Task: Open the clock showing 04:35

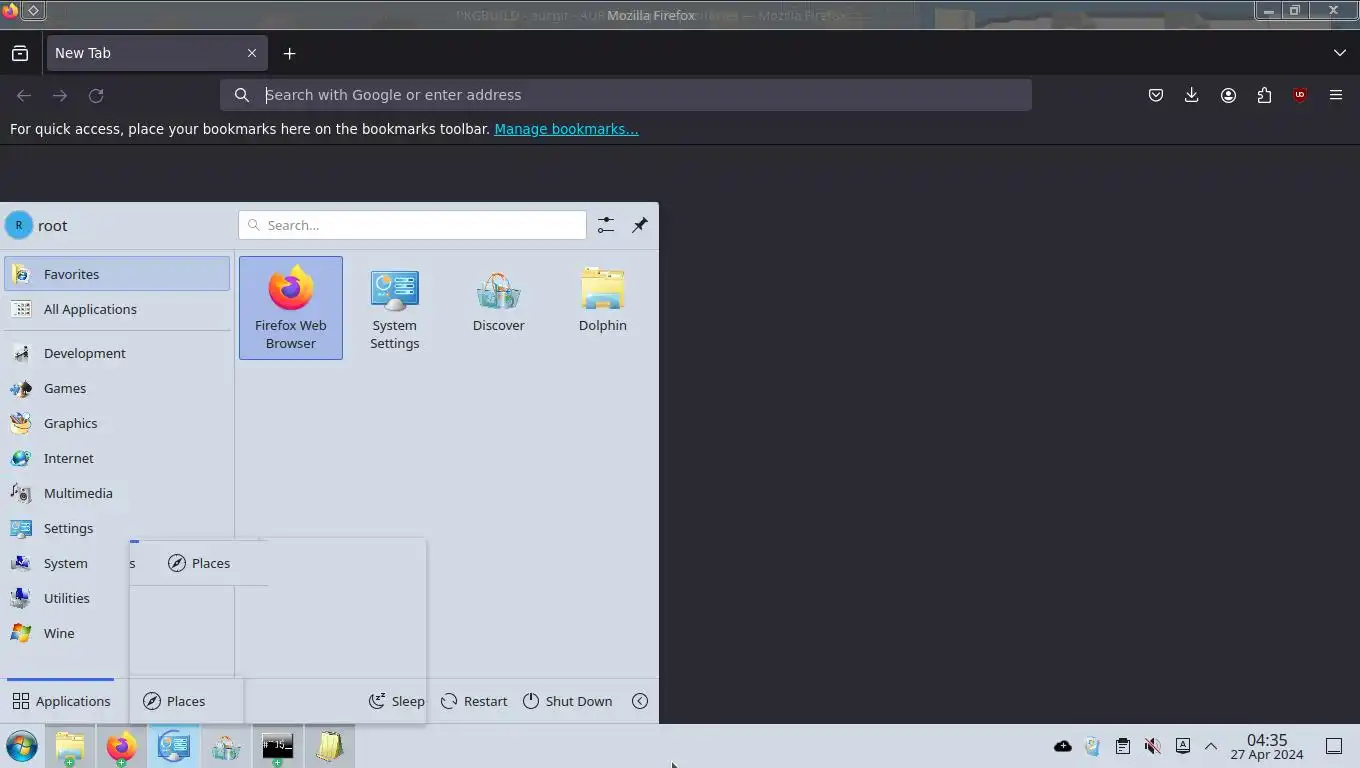Action: [1267, 746]
